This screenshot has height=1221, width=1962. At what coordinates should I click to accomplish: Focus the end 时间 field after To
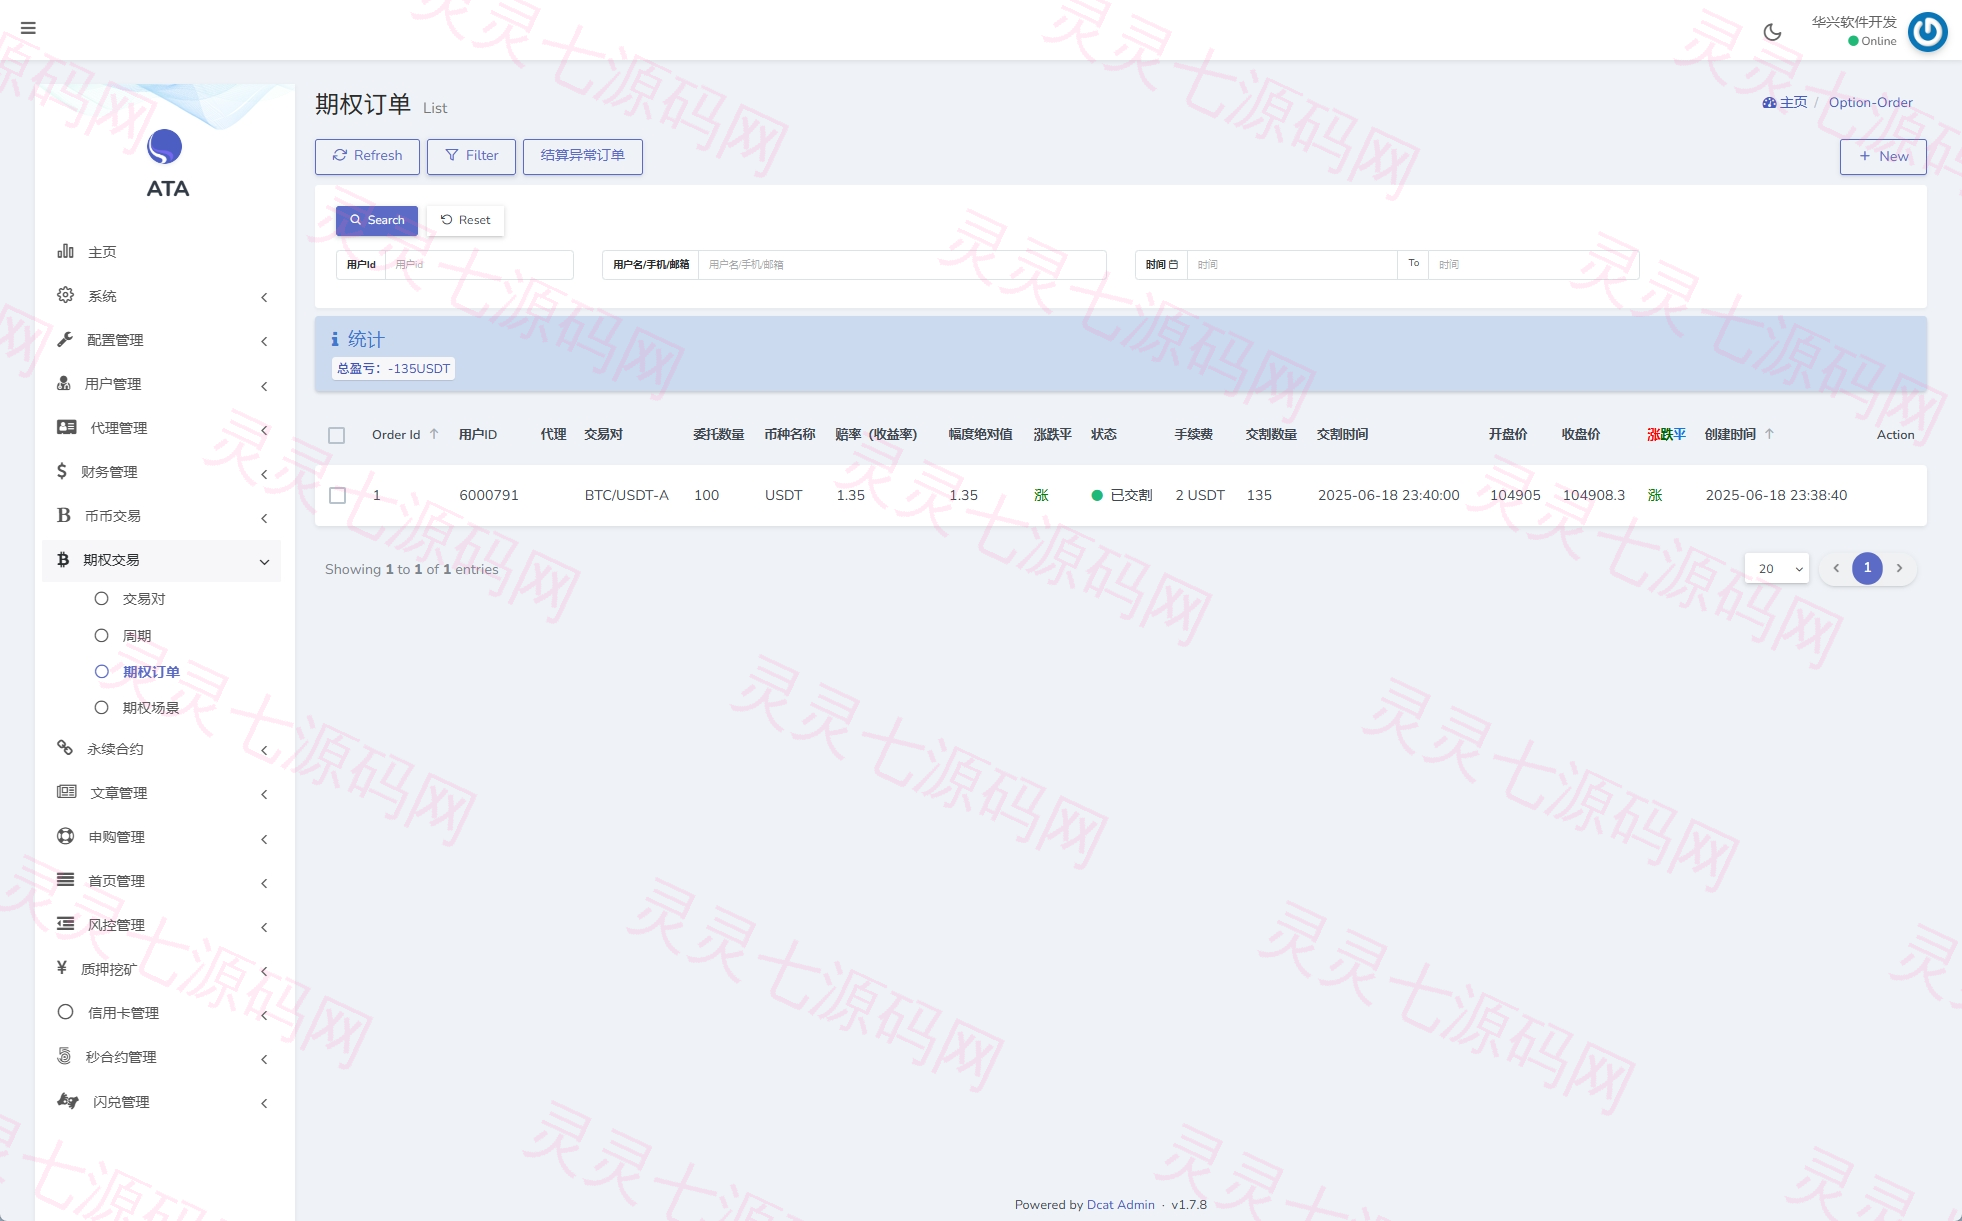(1534, 264)
